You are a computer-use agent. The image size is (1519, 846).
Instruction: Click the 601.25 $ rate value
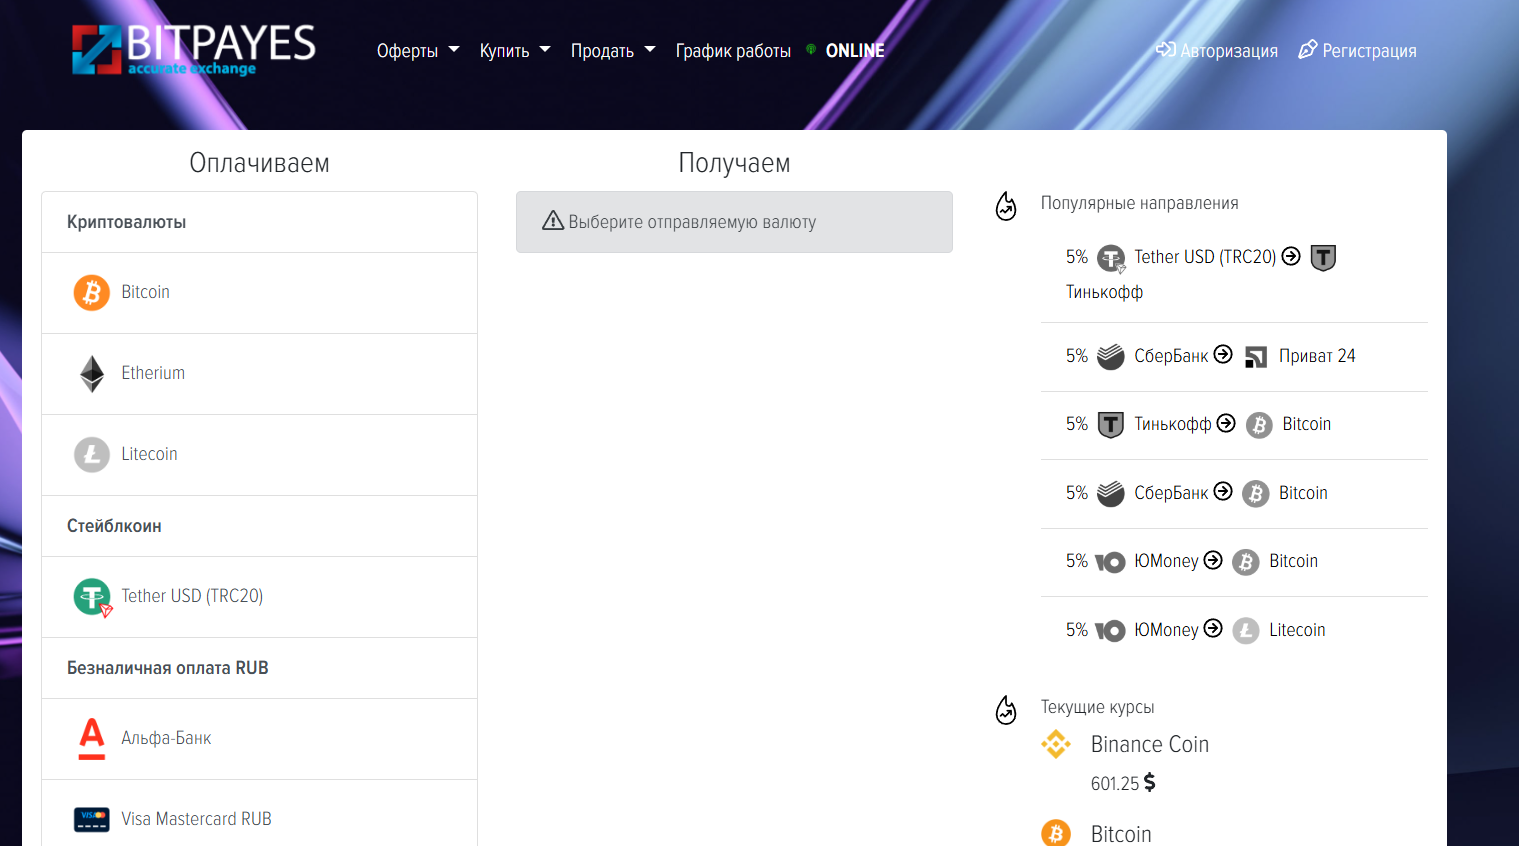coord(1123,784)
